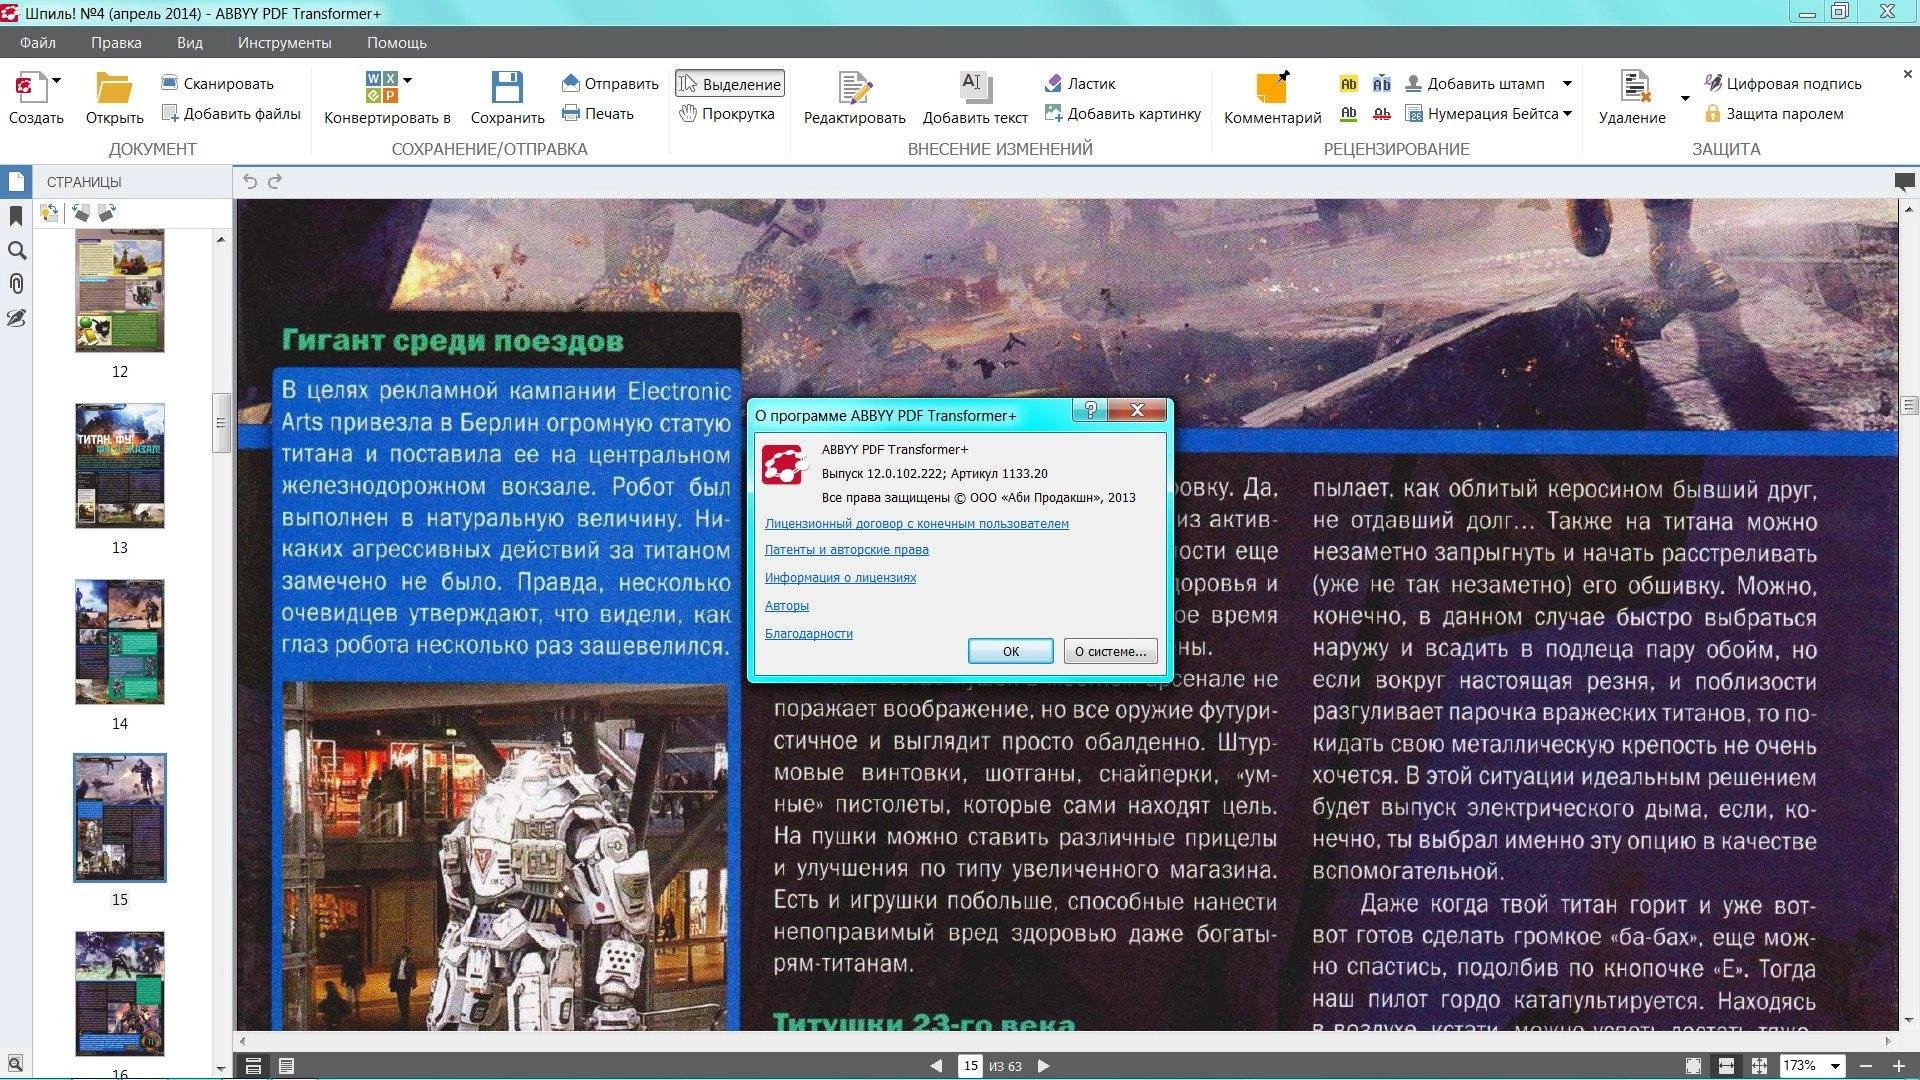1920x1080 pixels.
Task: Open the Инструменты menu
Action: coord(284,43)
